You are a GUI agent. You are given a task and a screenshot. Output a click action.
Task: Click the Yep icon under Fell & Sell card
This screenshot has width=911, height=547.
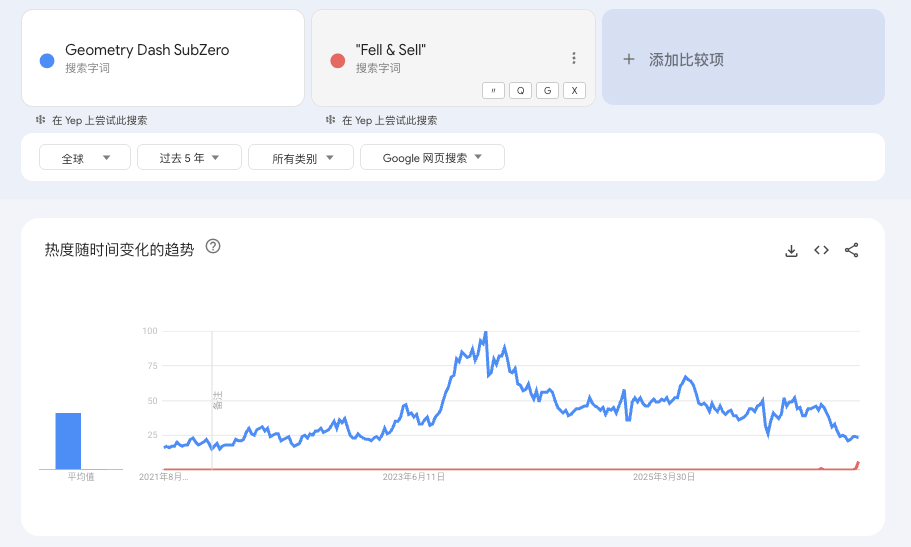331,120
